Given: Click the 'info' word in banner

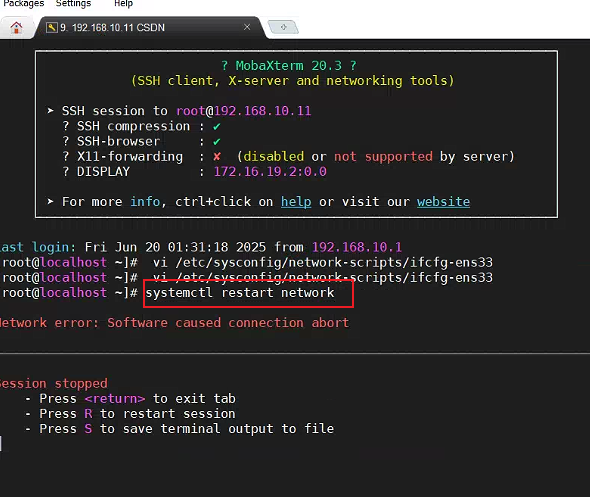Looking at the screenshot, I should 145,202.
